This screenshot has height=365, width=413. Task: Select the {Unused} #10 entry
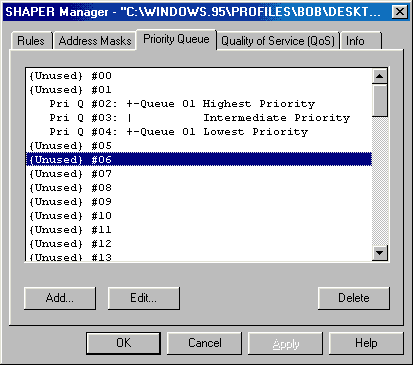(x=199, y=216)
